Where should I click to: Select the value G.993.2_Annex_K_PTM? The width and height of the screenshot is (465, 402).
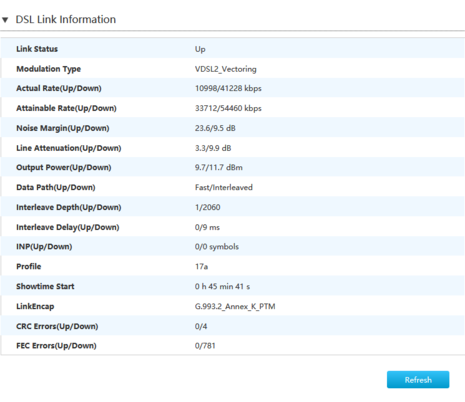(235, 306)
